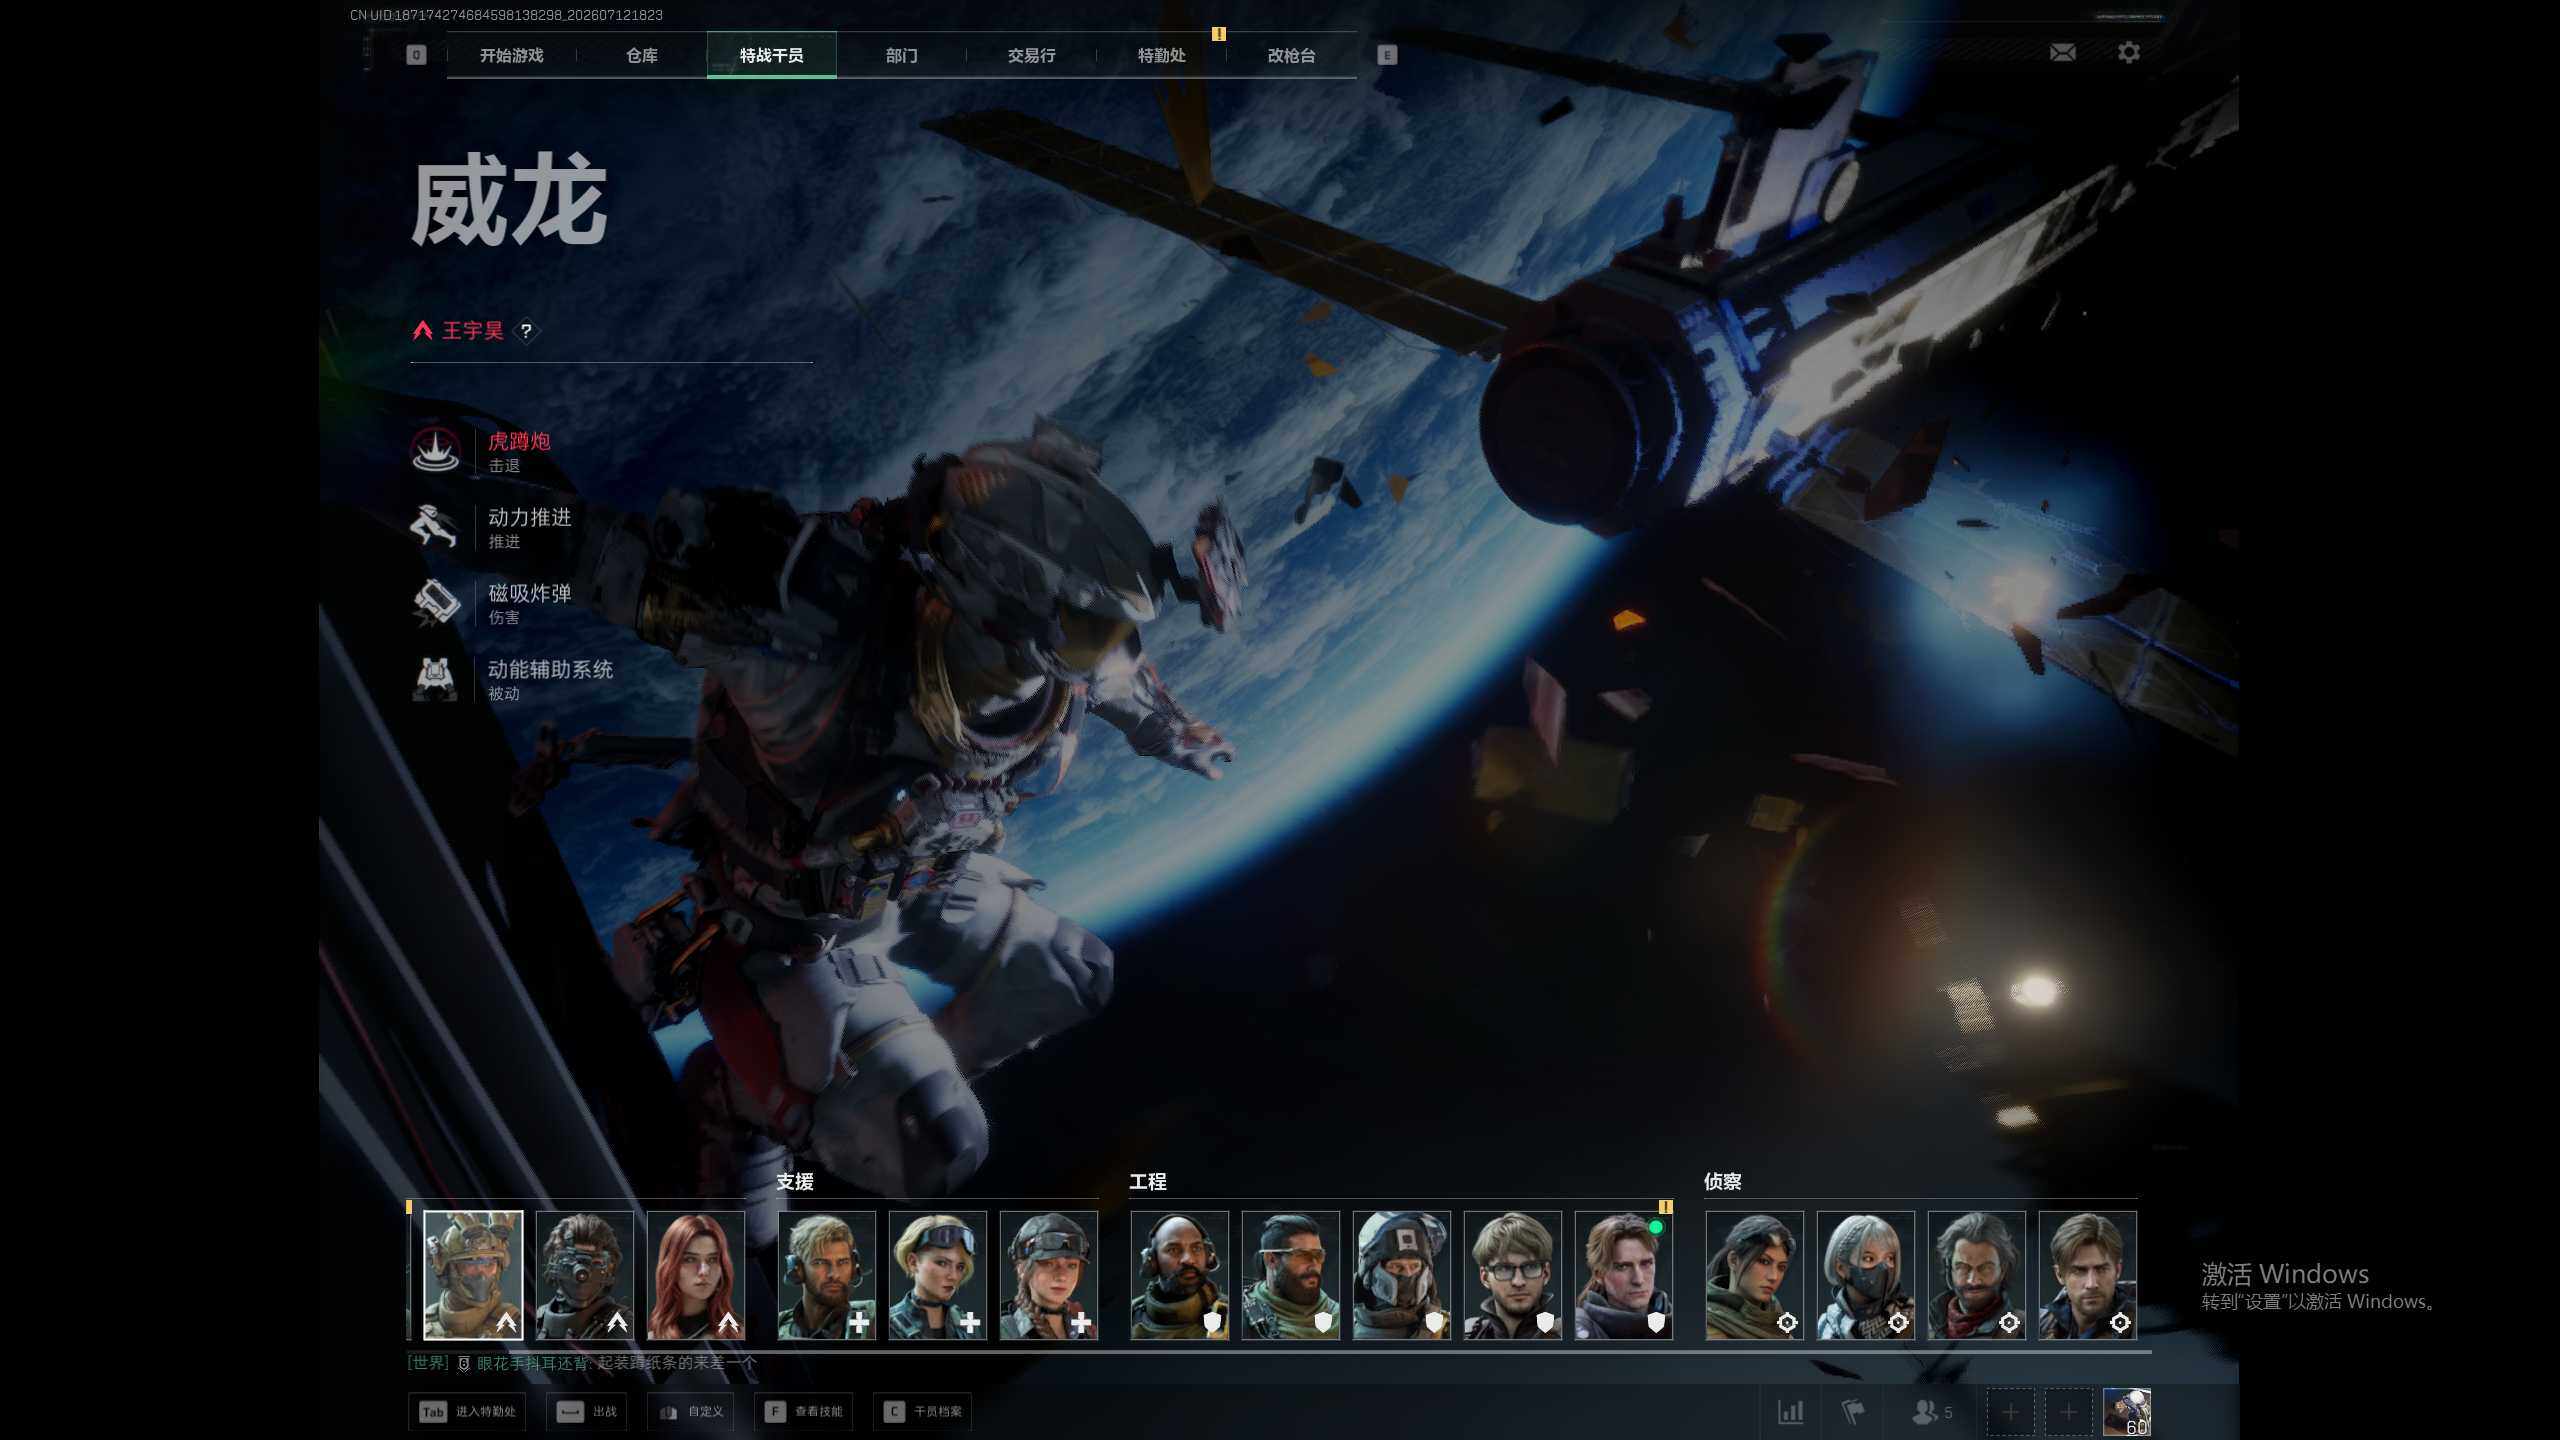Switch to the 交易行 tab
This screenshot has width=2560, height=1440.
[1032, 55]
